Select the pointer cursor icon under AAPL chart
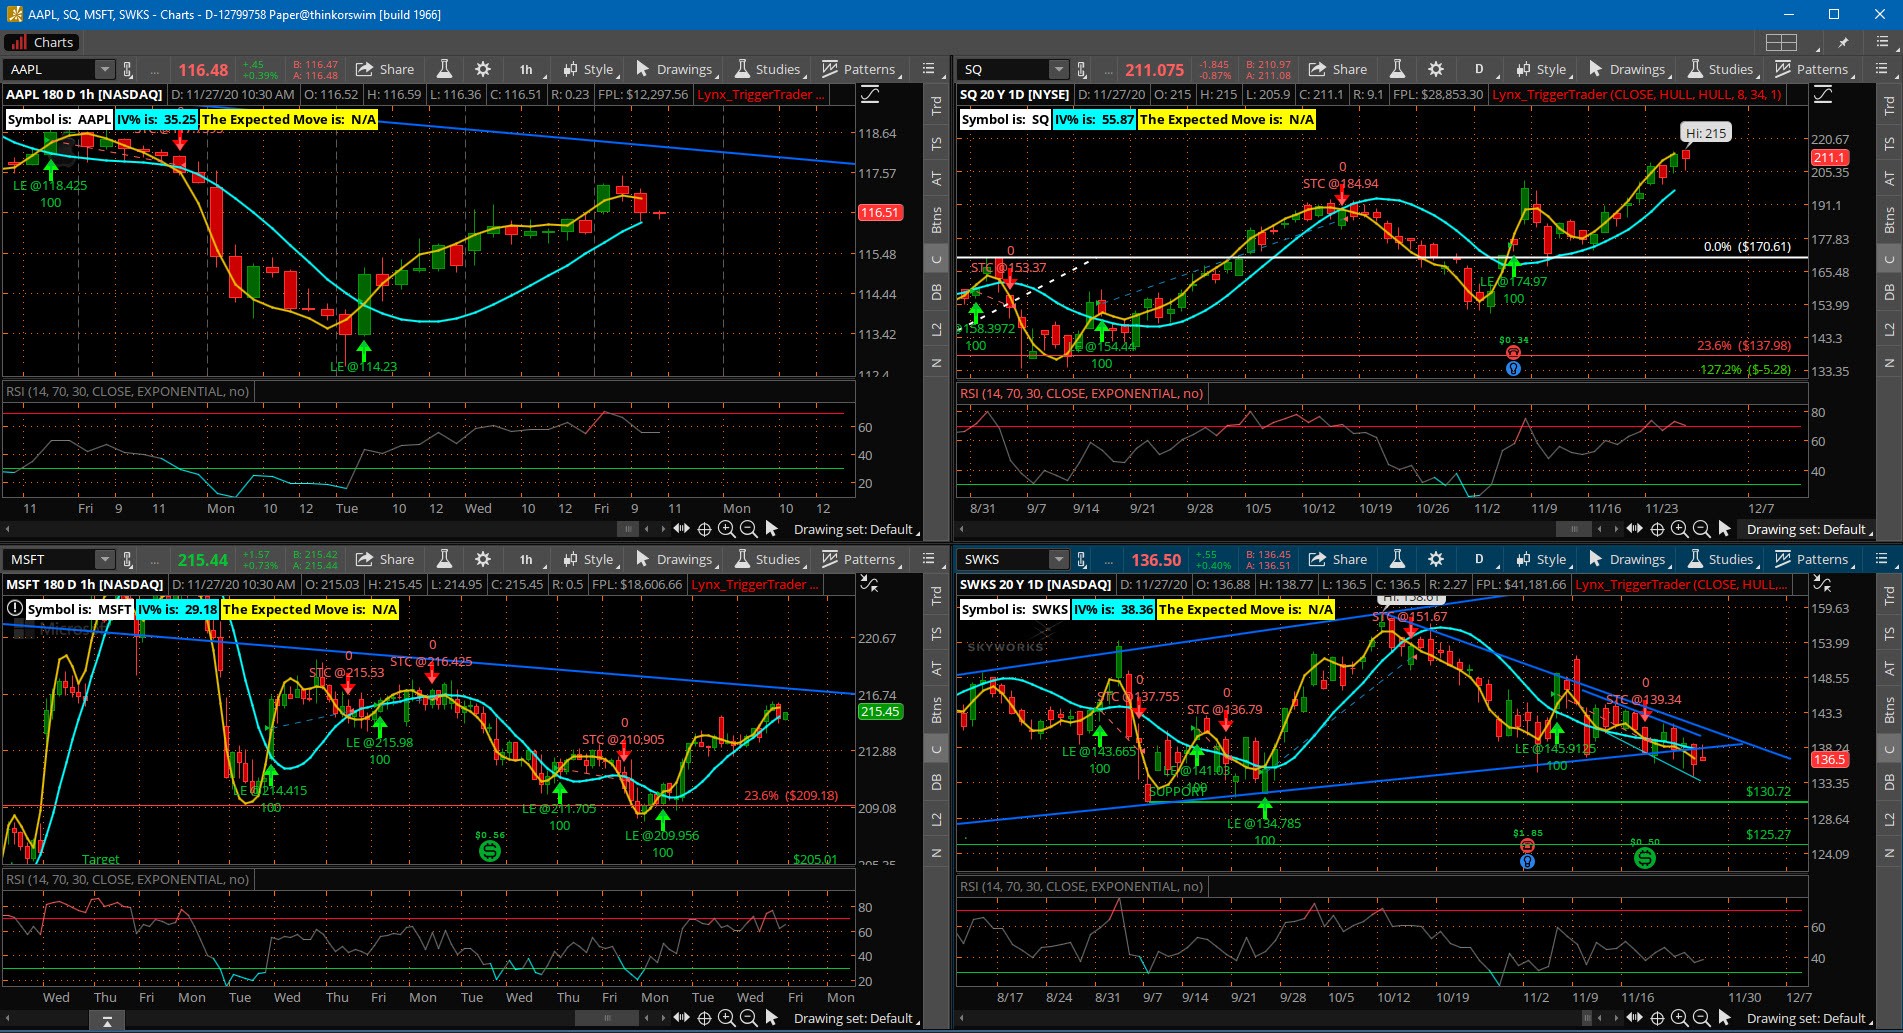The height and width of the screenshot is (1033, 1903). coord(771,528)
